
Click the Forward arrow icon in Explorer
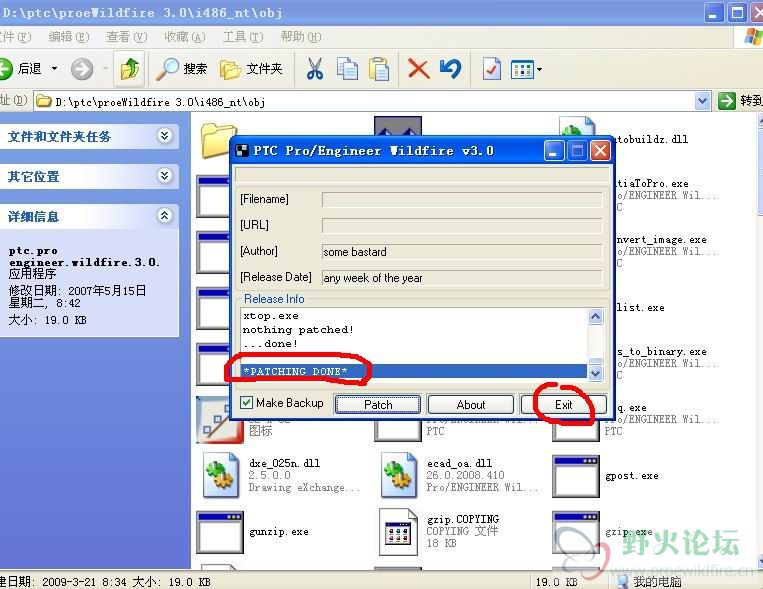point(82,69)
